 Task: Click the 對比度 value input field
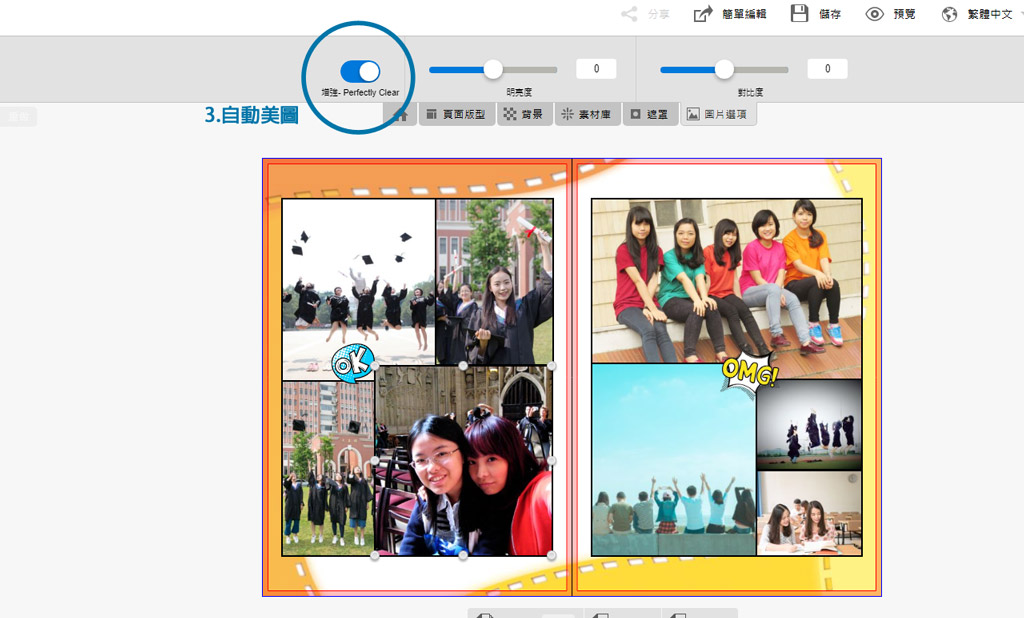coord(827,69)
